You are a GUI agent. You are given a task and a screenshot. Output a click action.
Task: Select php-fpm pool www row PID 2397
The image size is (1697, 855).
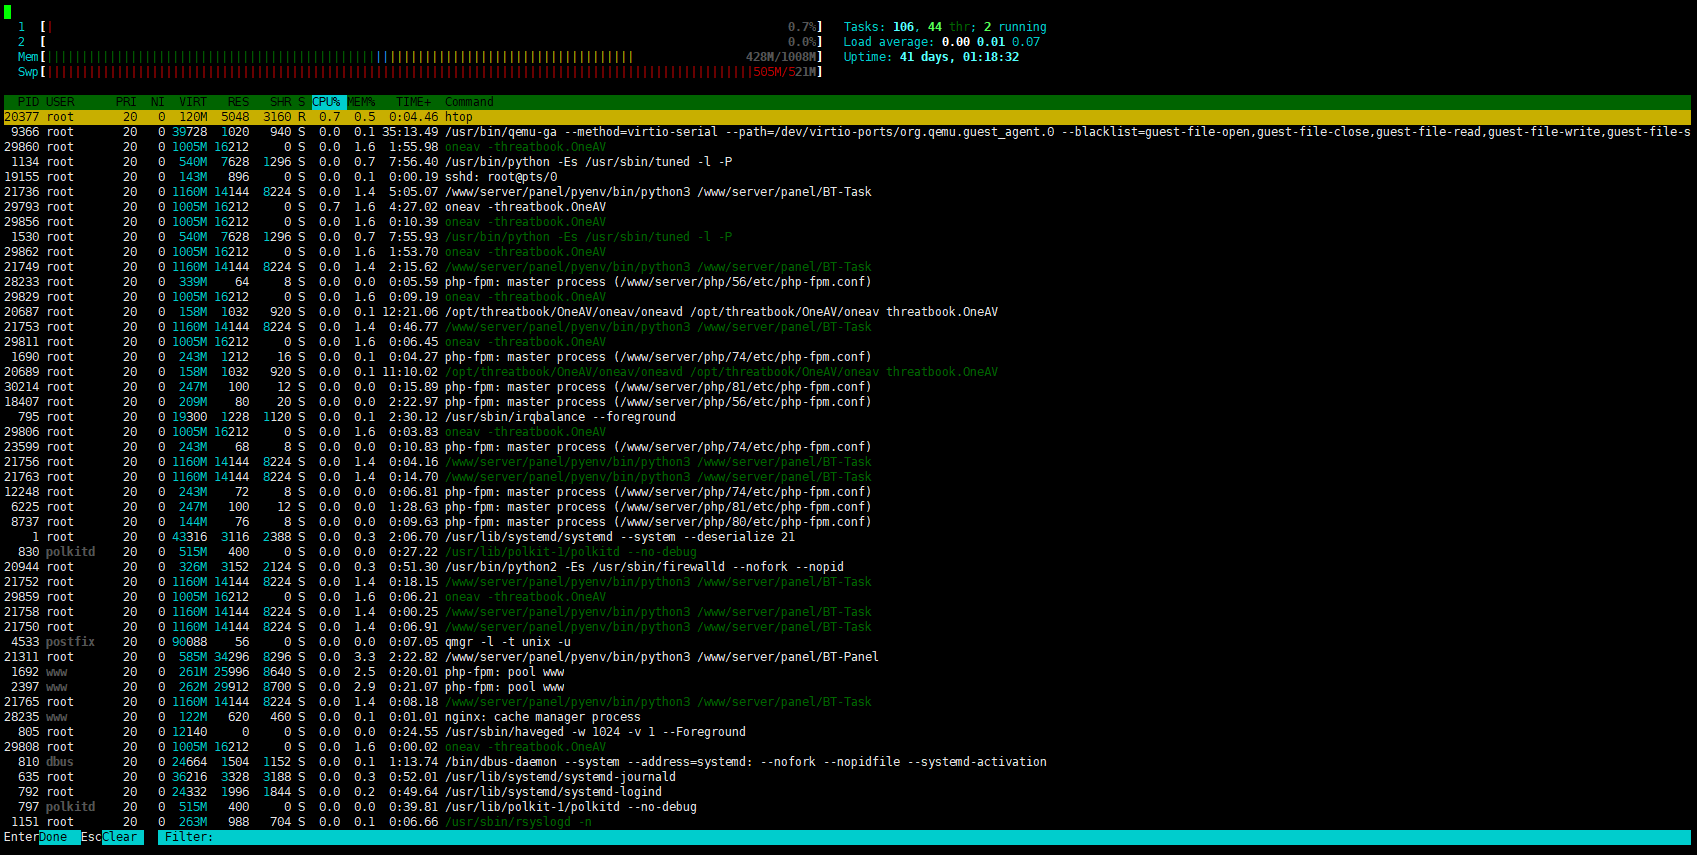(847, 687)
